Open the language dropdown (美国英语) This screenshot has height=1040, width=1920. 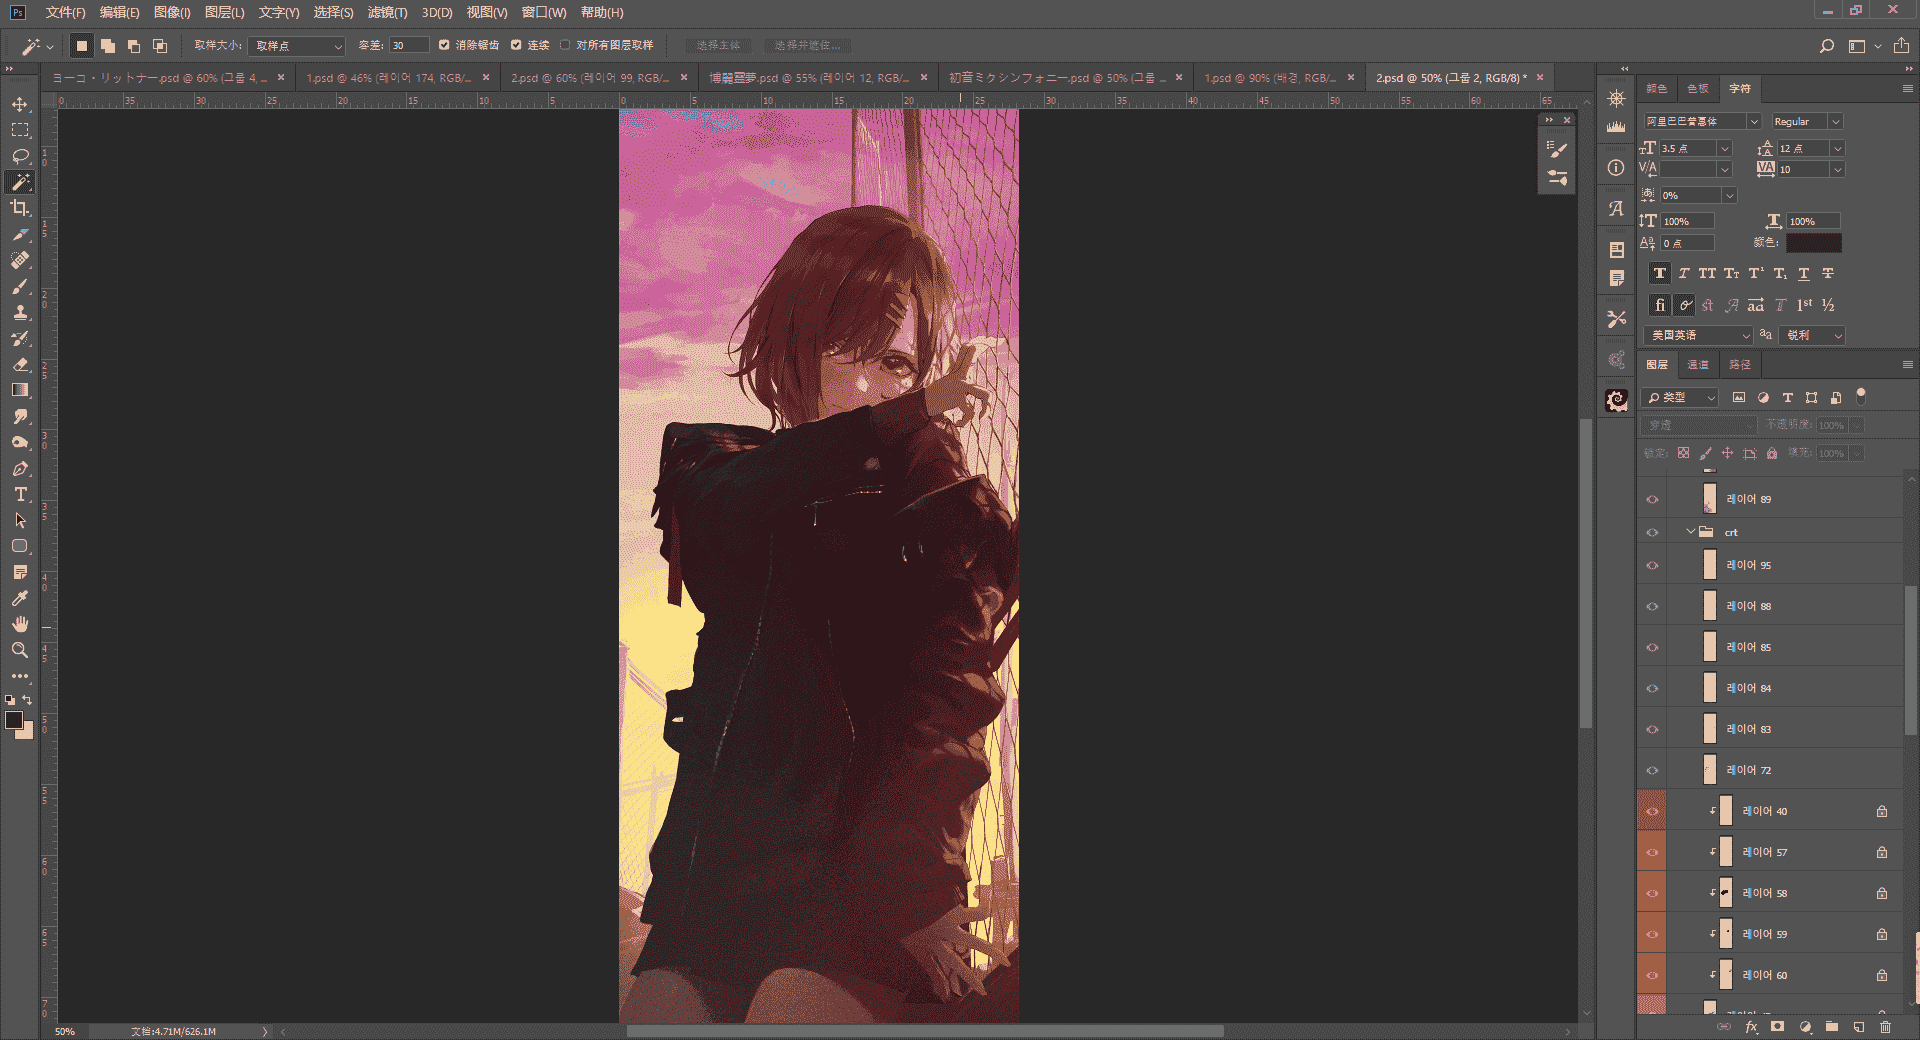coord(1697,335)
